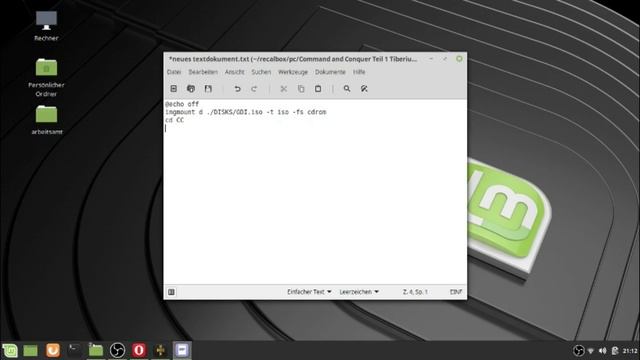Viewport: 640px width, 360px height.
Task: Undo the last edit
Action: click(237, 89)
